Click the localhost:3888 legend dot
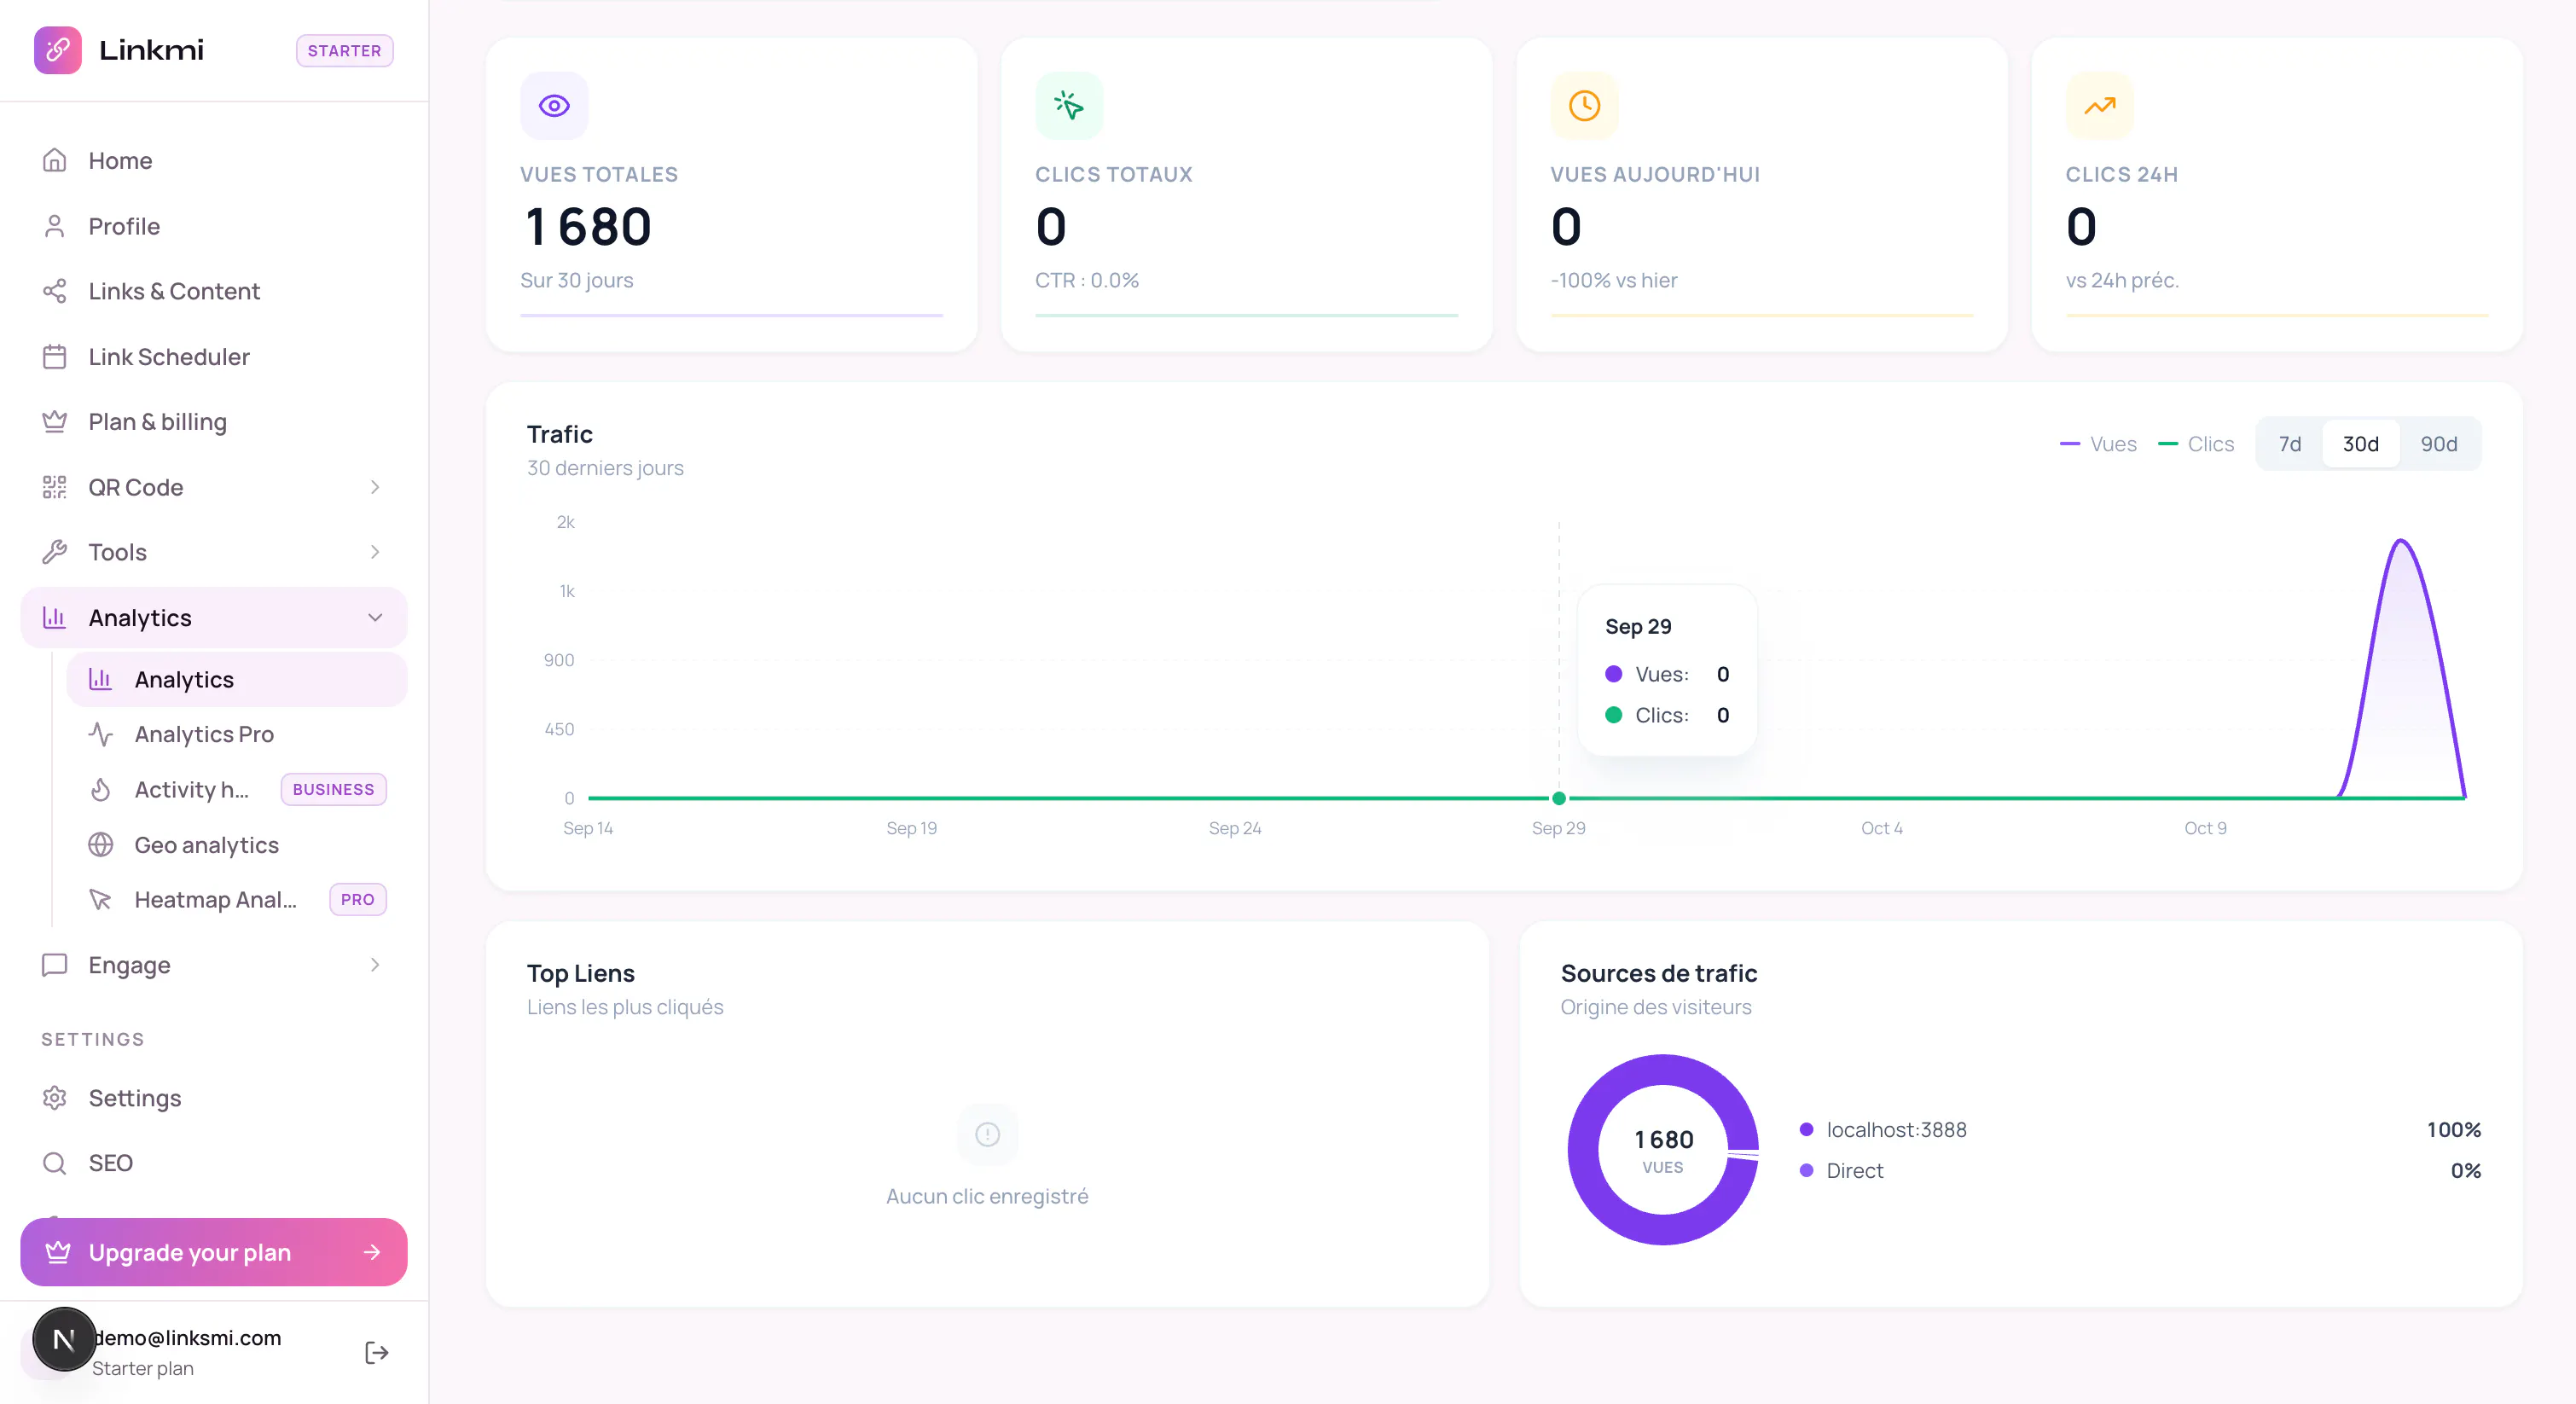The width and height of the screenshot is (2576, 1404). click(1806, 1129)
